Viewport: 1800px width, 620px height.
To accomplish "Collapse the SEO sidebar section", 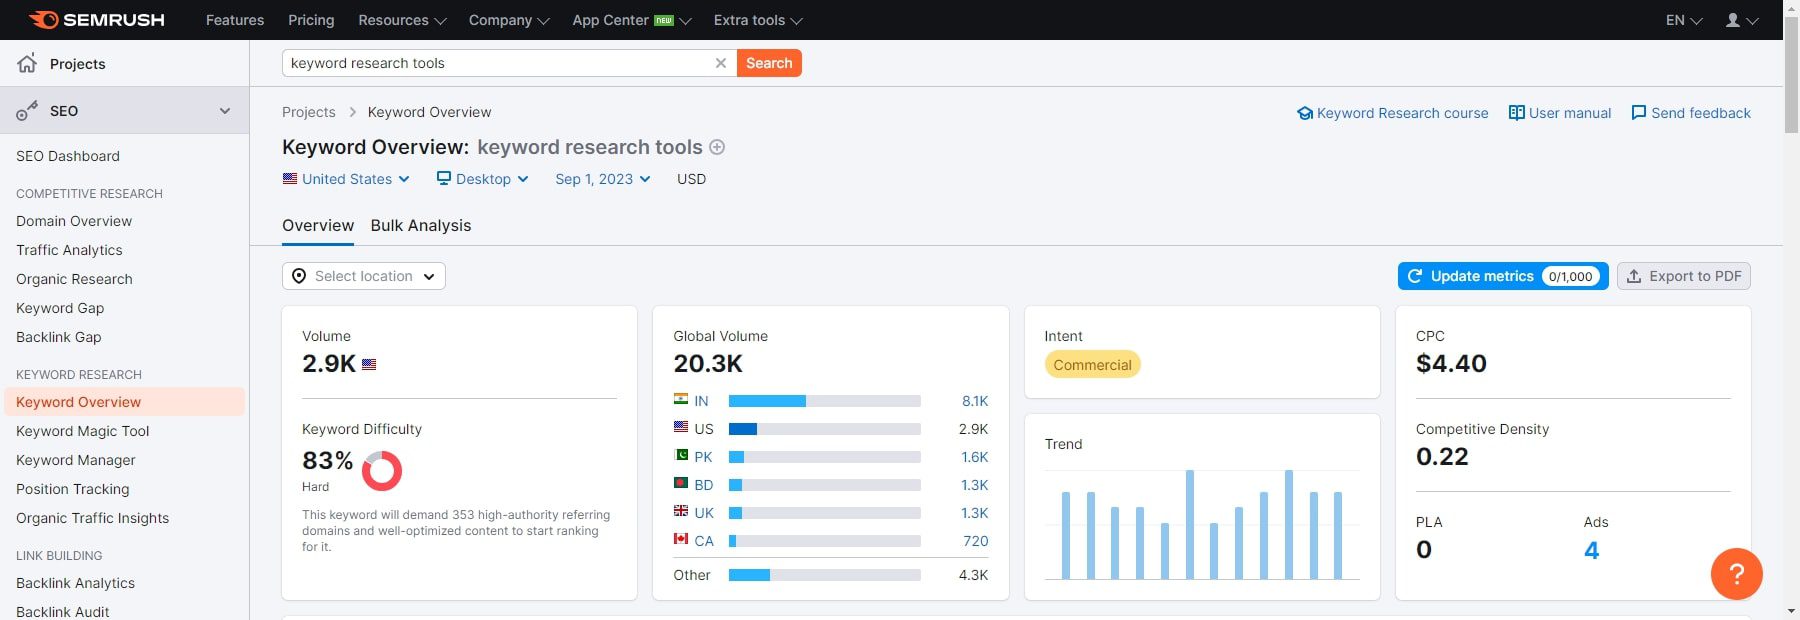I will click(x=225, y=111).
